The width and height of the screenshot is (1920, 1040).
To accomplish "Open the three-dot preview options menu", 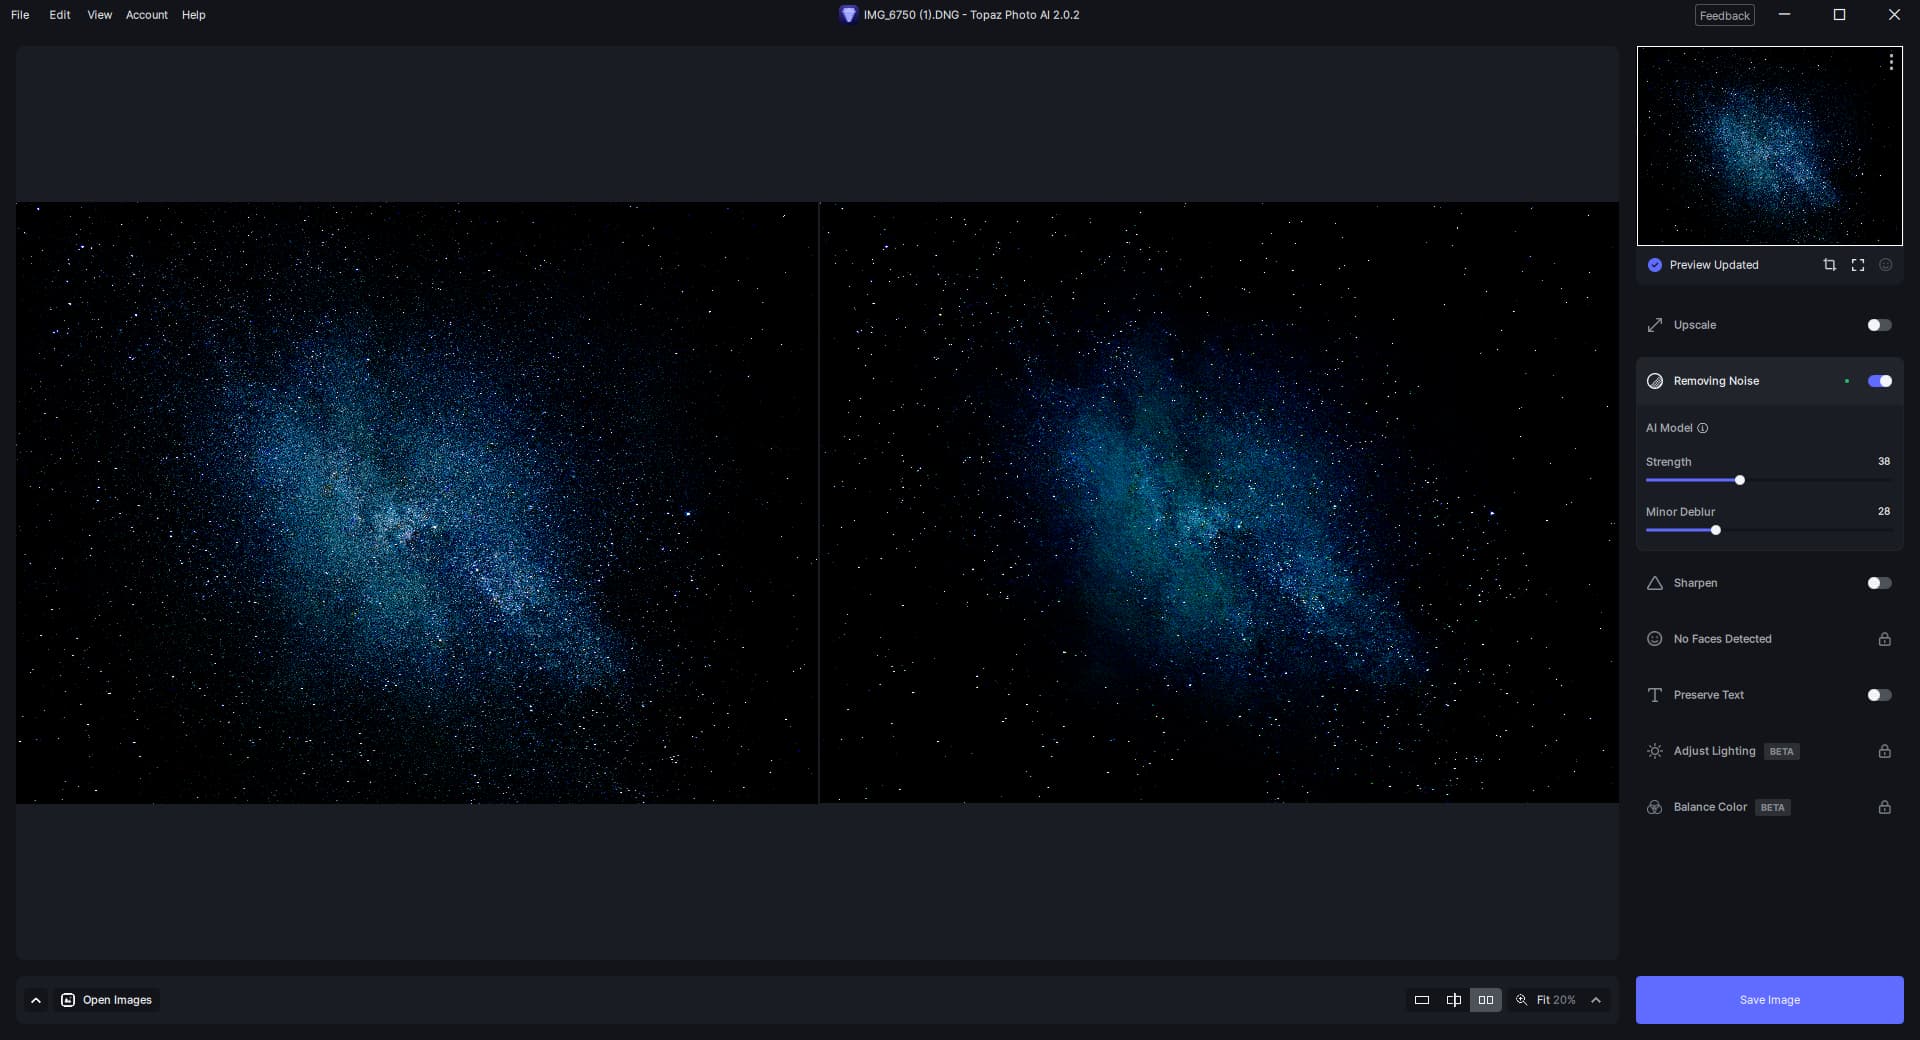I will click(1890, 62).
